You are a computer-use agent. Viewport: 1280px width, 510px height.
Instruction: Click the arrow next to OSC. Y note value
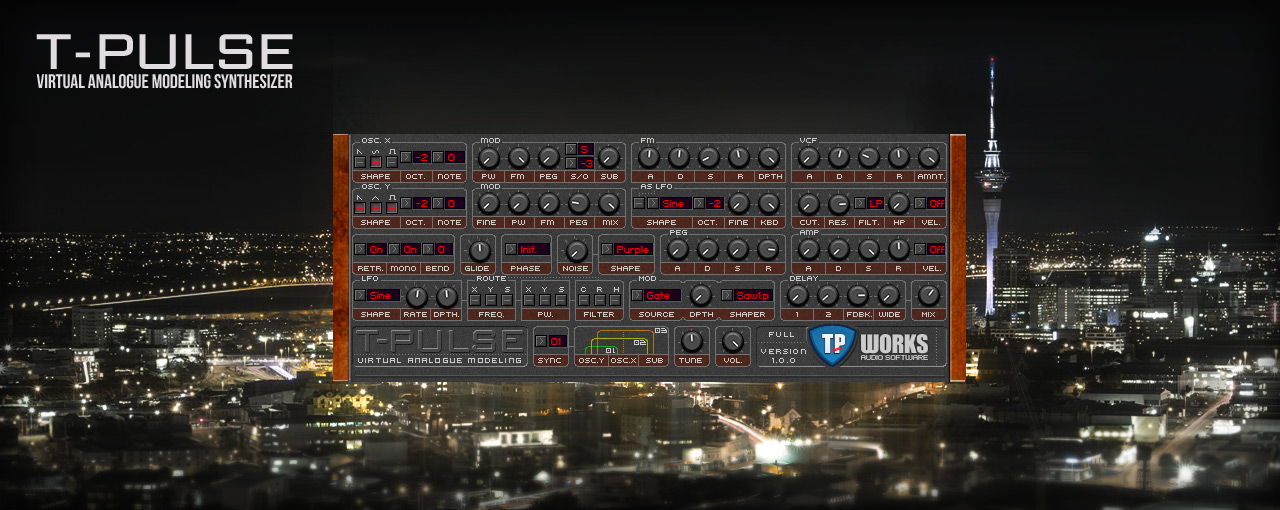(438, 203)
